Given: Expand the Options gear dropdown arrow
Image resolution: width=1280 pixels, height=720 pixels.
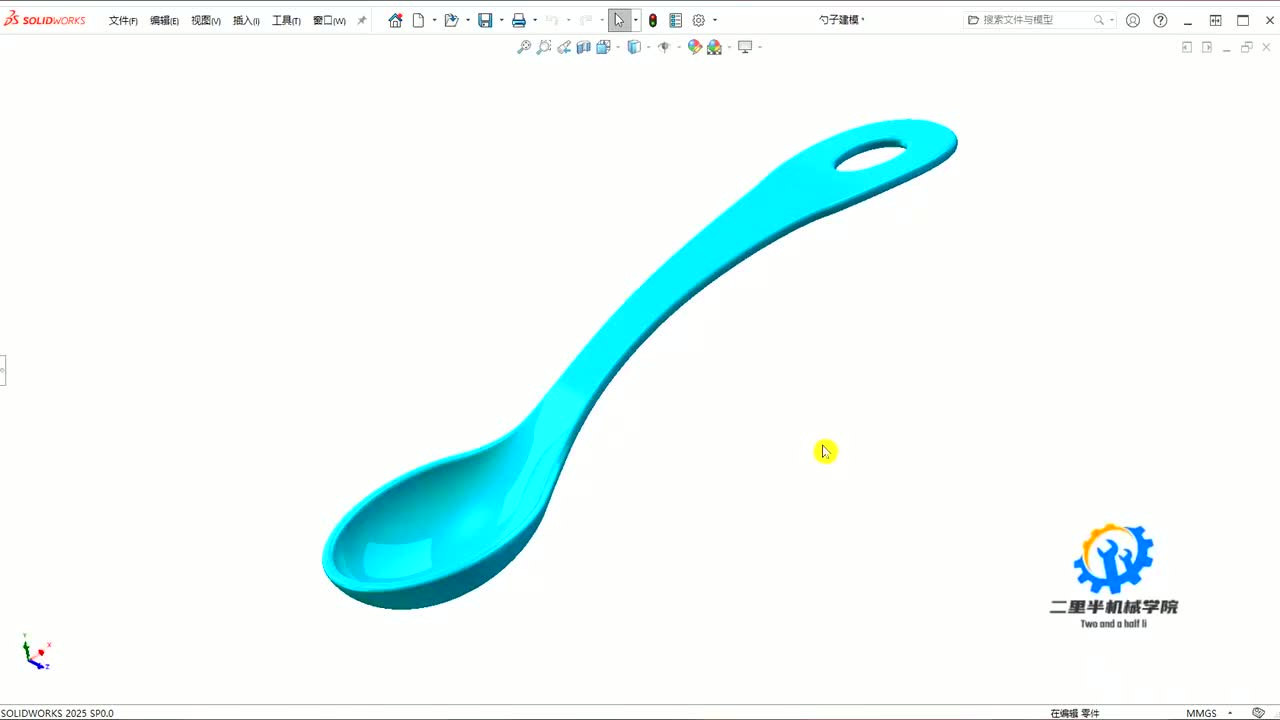Looking at the screenshot, I should (x=715, y=20).
